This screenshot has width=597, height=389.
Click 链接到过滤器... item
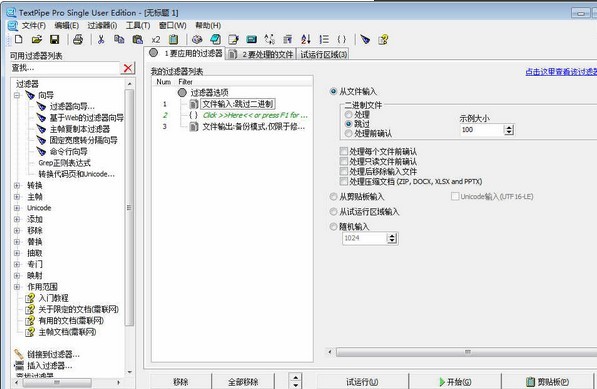coord(53,354)
